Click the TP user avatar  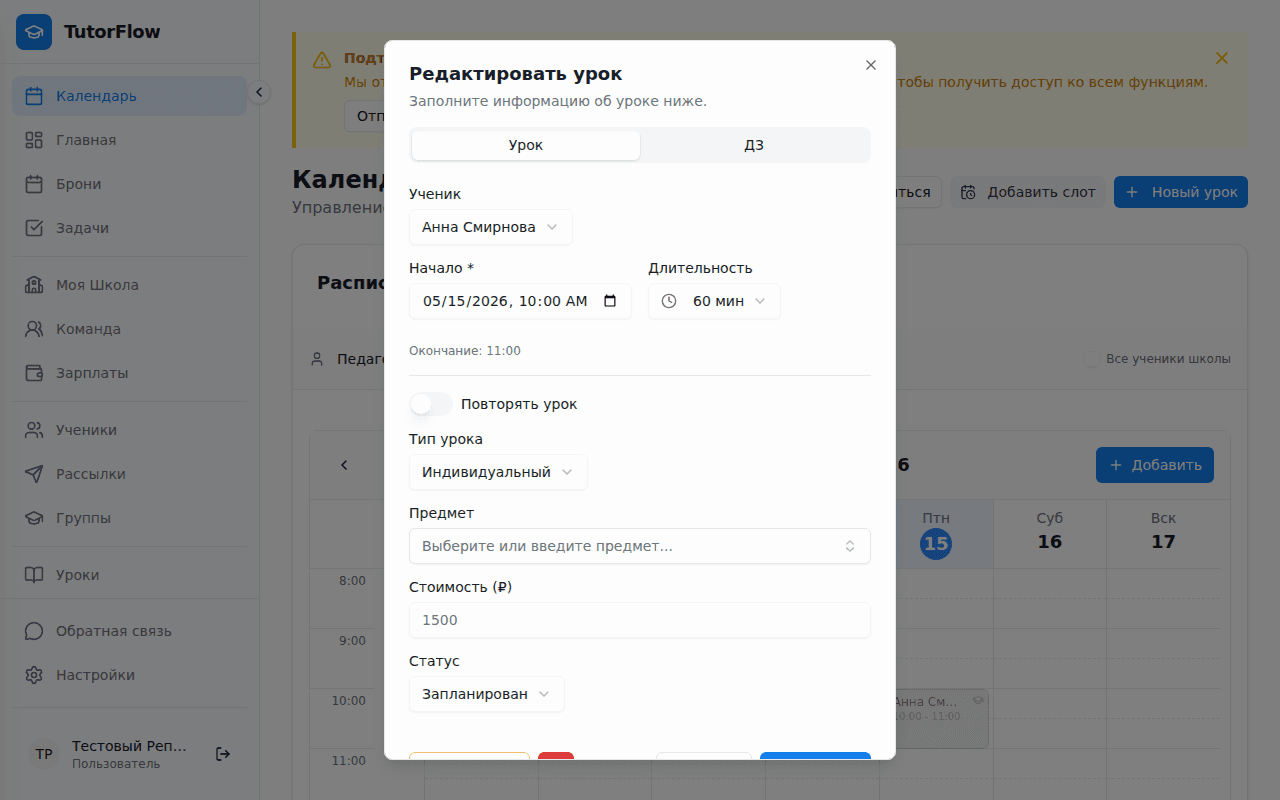(x=44, y=754)
